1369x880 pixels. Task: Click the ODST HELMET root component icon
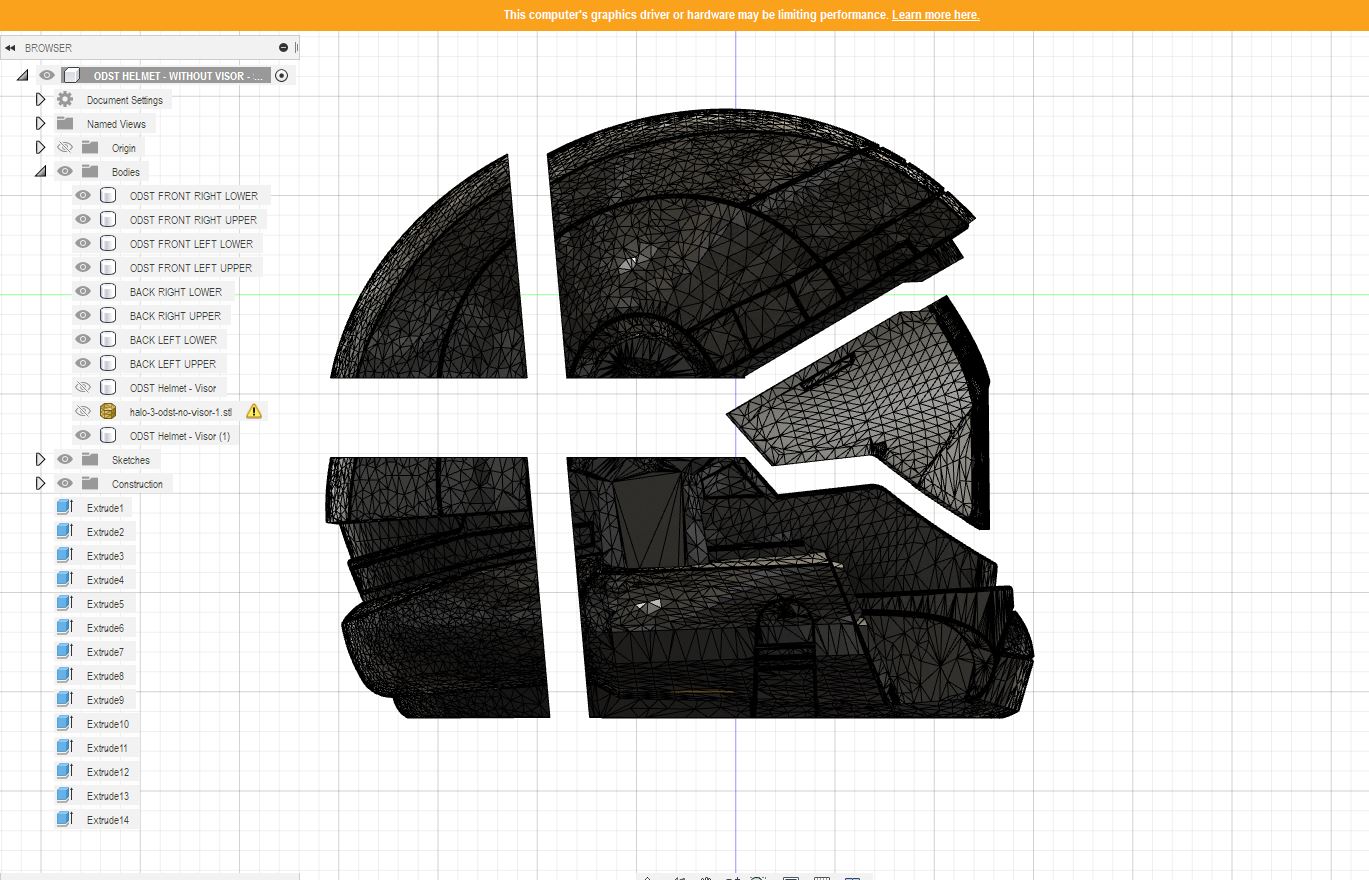point(71,75)
